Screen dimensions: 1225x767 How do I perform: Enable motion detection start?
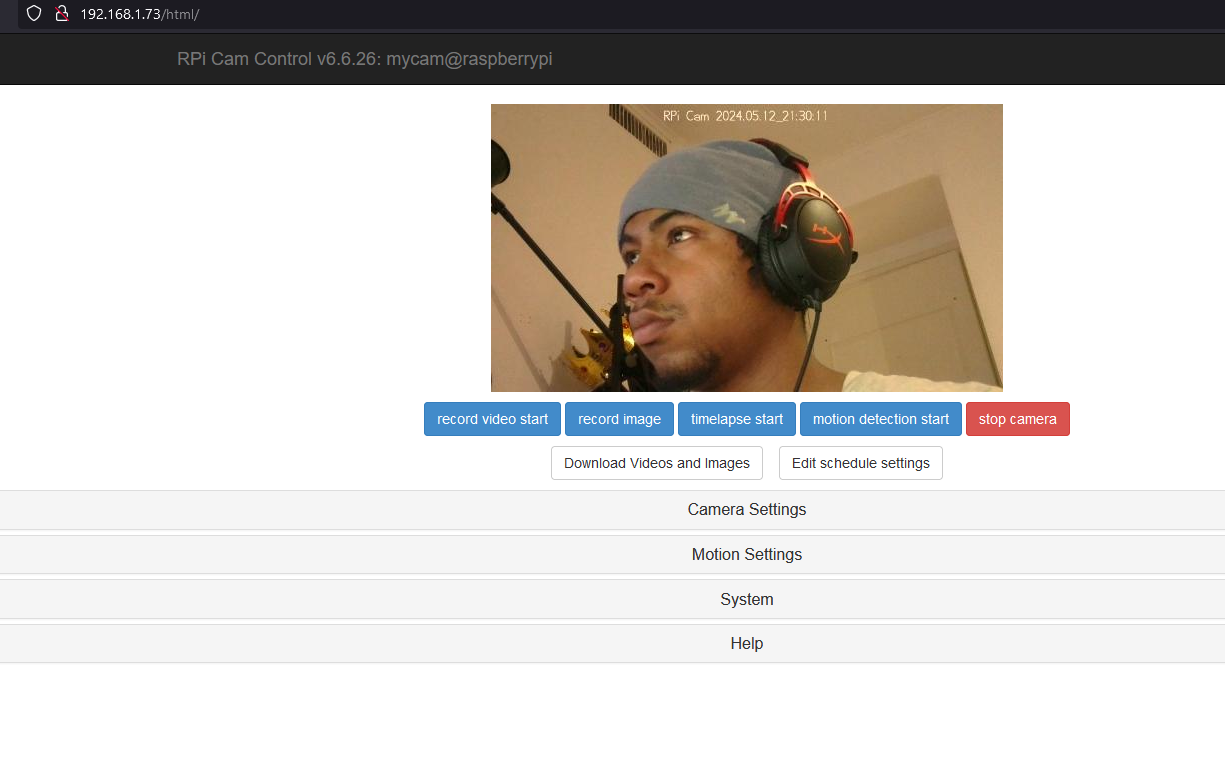880,419
